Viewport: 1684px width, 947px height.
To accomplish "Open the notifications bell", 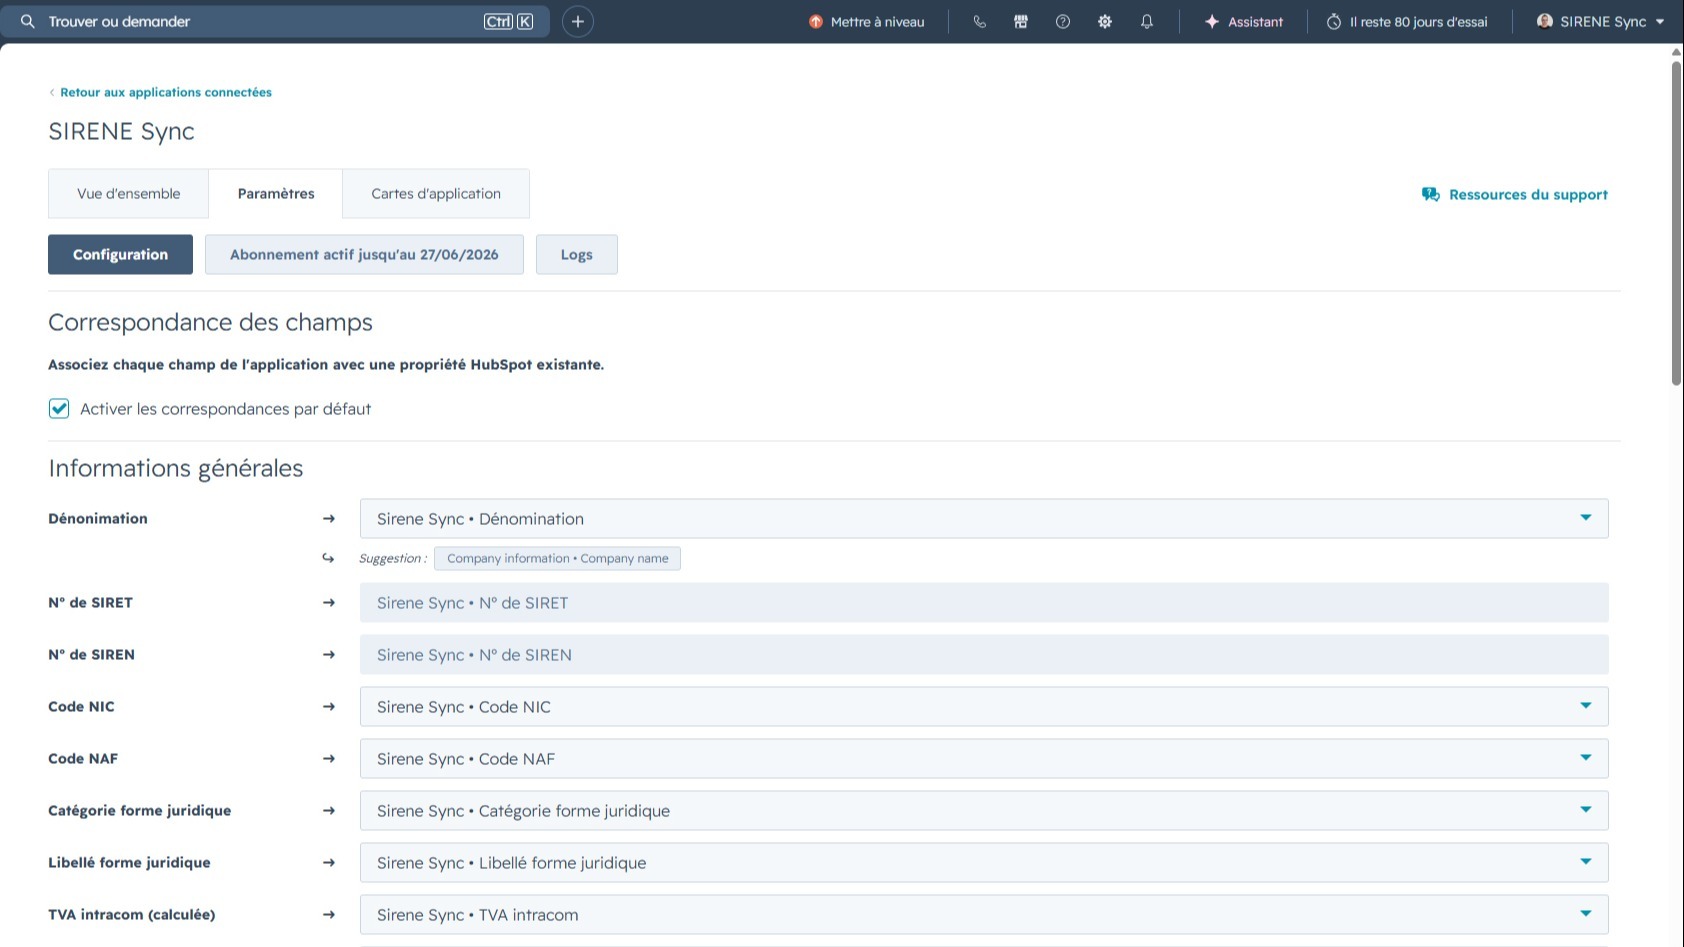I will point(1147,21).
